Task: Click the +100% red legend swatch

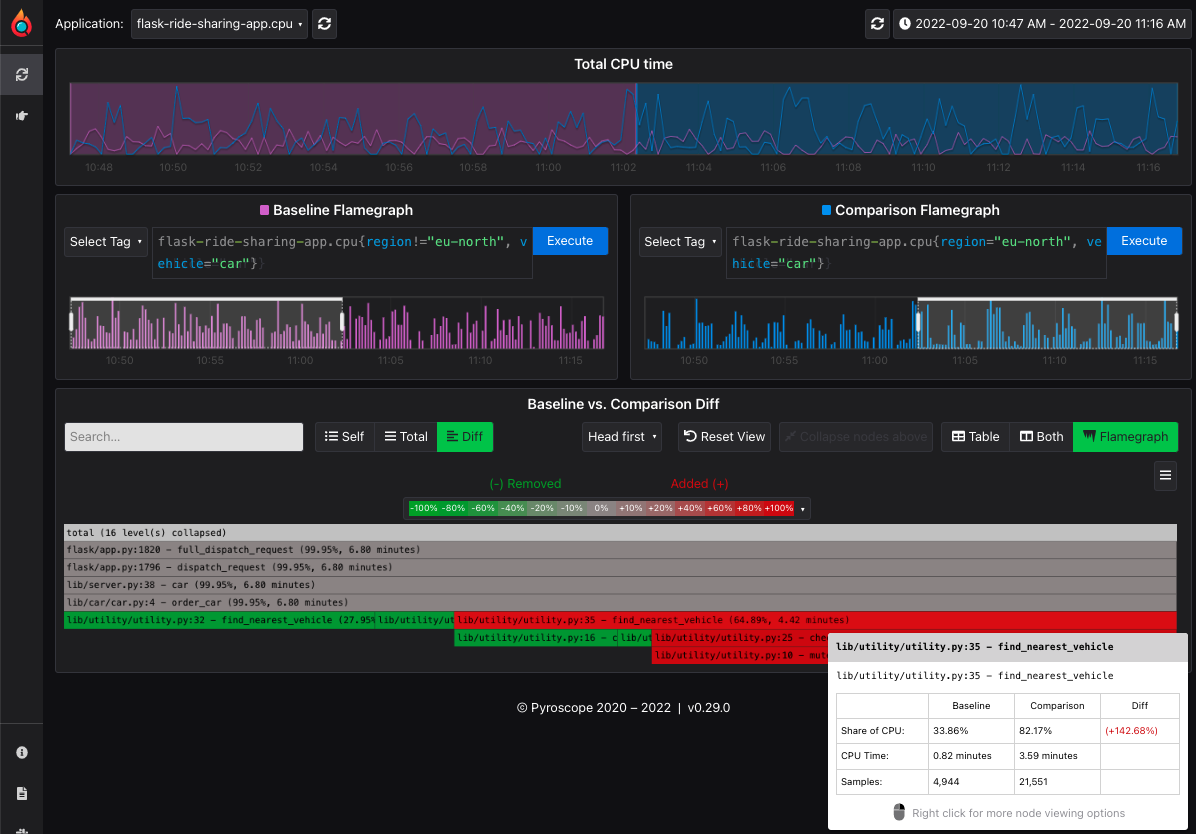Action: 779,508
